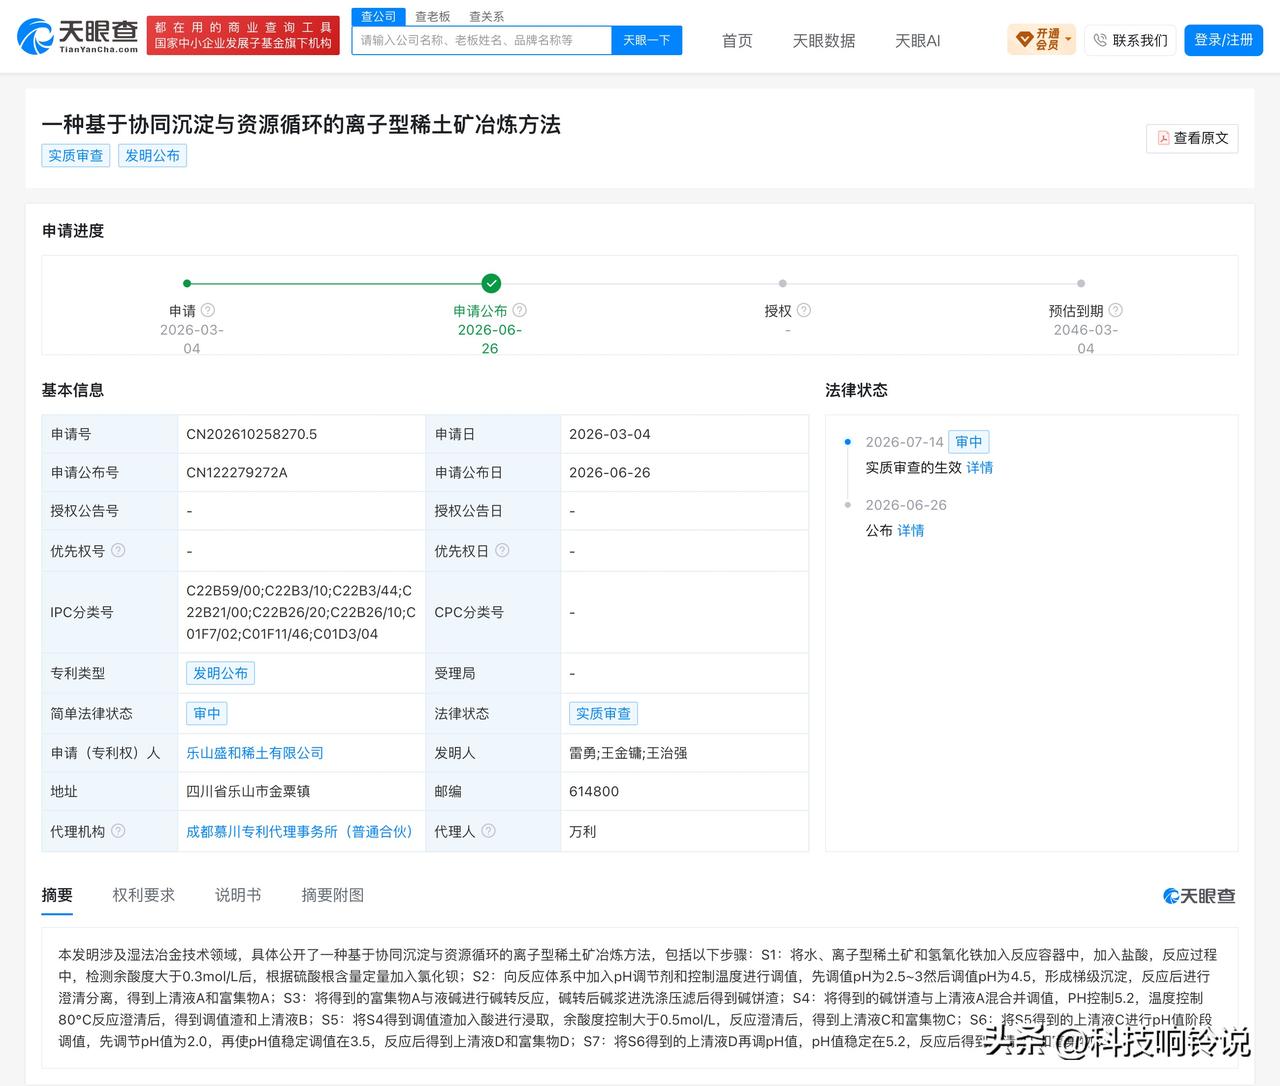Click the 发明公布 patent type tag in table
This screenshot has width=1280, height=1086.
point(220,673)
